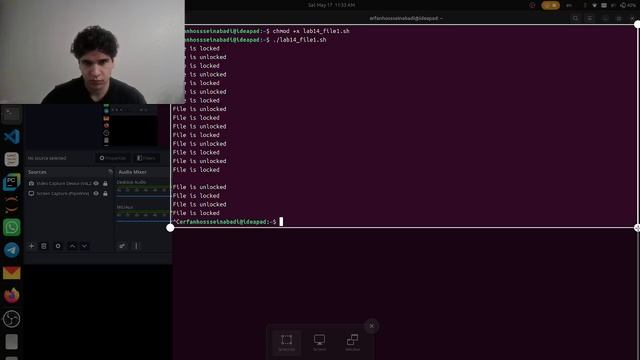Launch WhatsApp from the dock

pyautogui.click(x=11, y=227)
